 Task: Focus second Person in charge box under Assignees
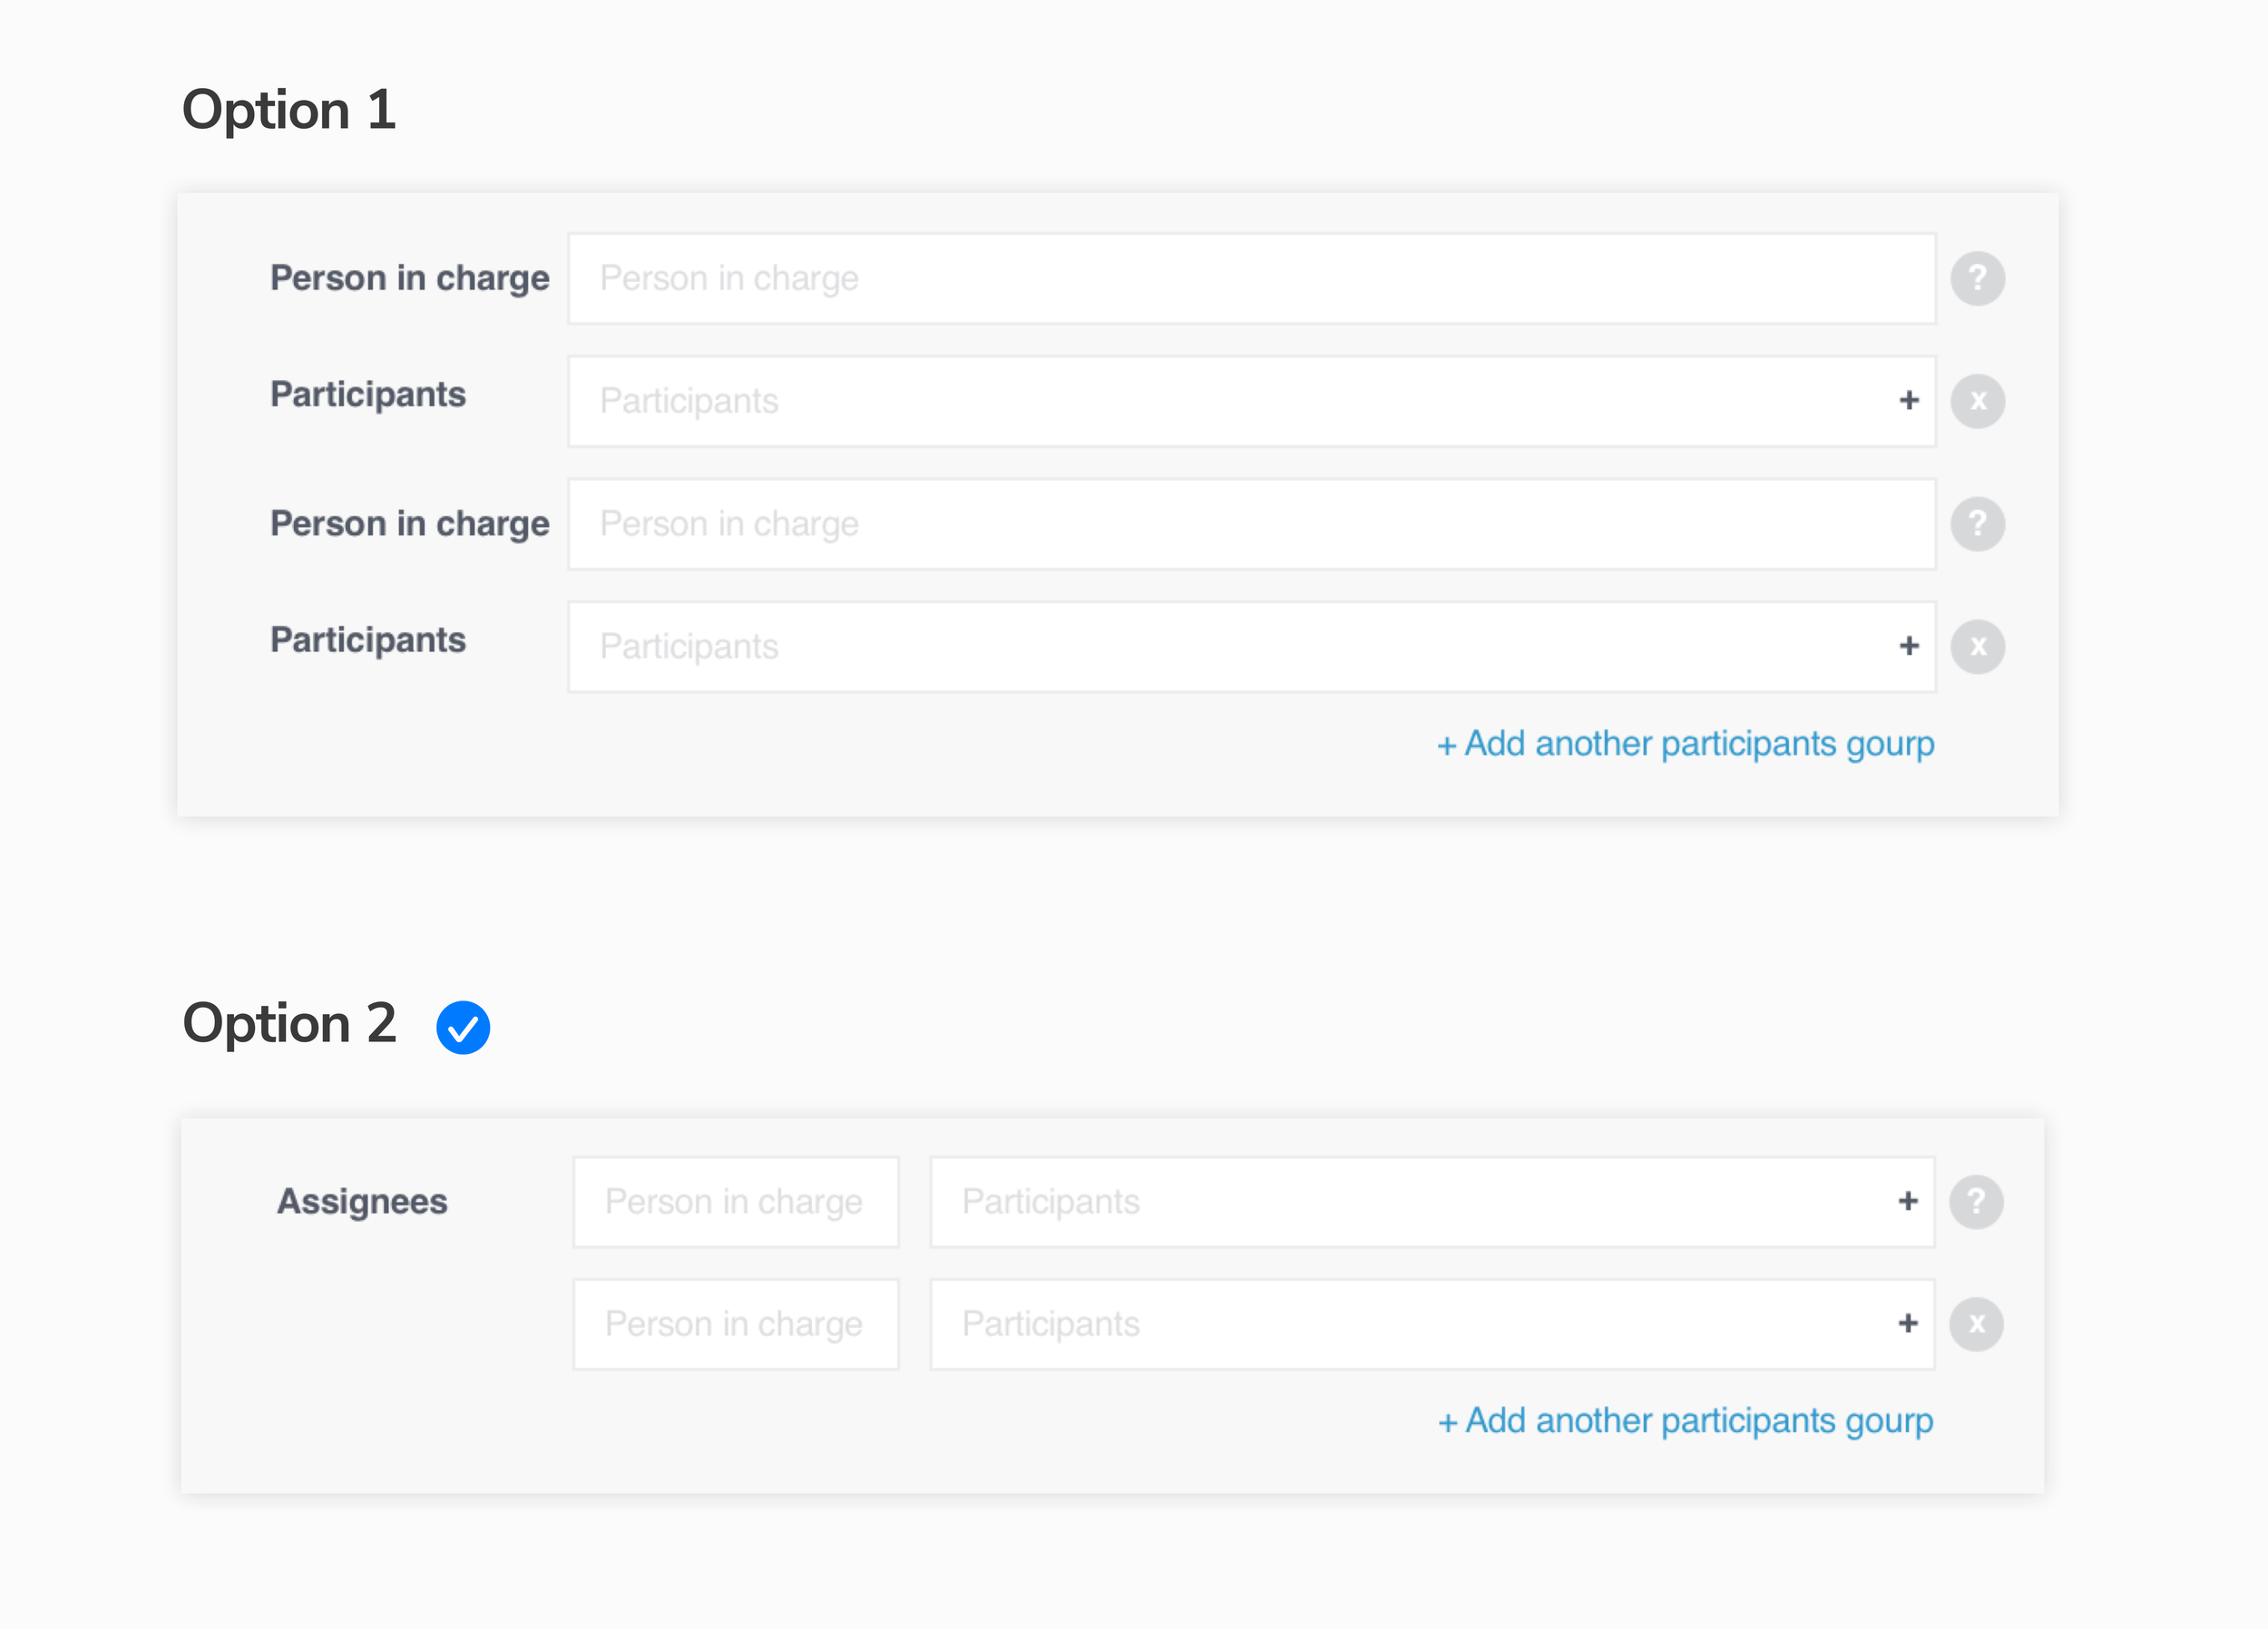coord(735,1324)
